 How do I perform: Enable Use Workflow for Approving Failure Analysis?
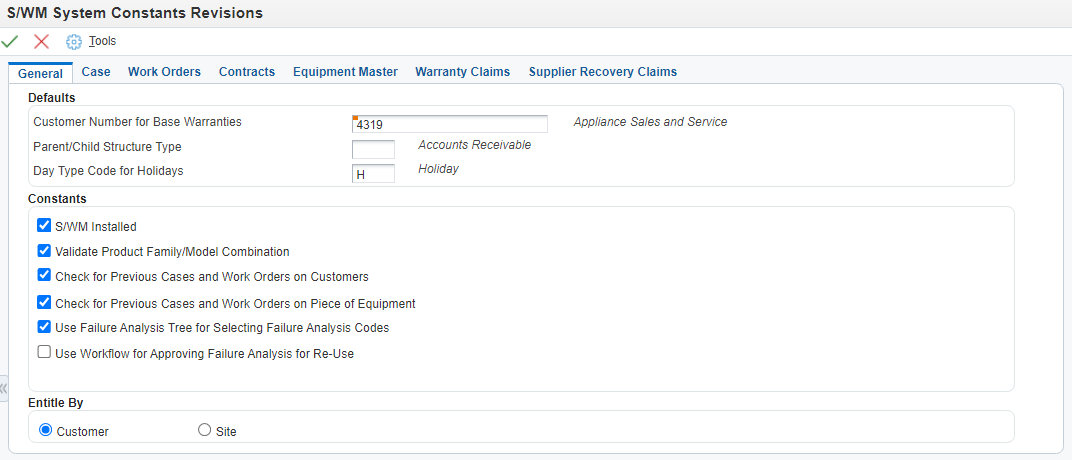pyautogui.click(x=44, y=353)
